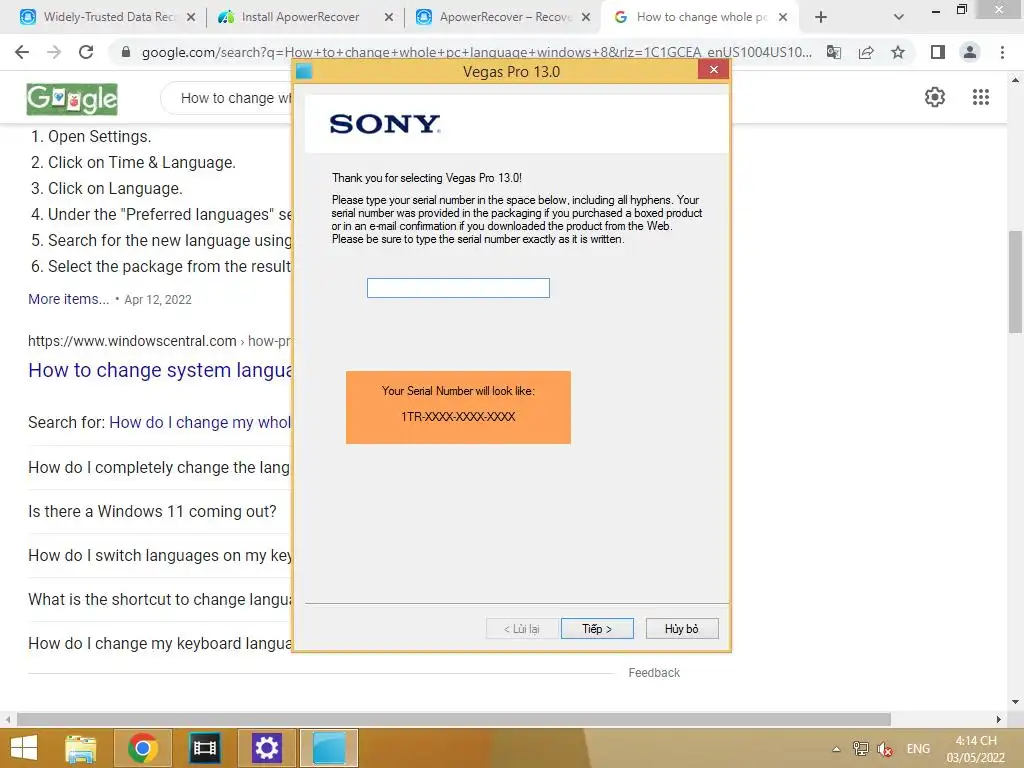
Task: Click "2. Click on Time & Language." text
Action: pyautogui.click(x=133, y=163)
